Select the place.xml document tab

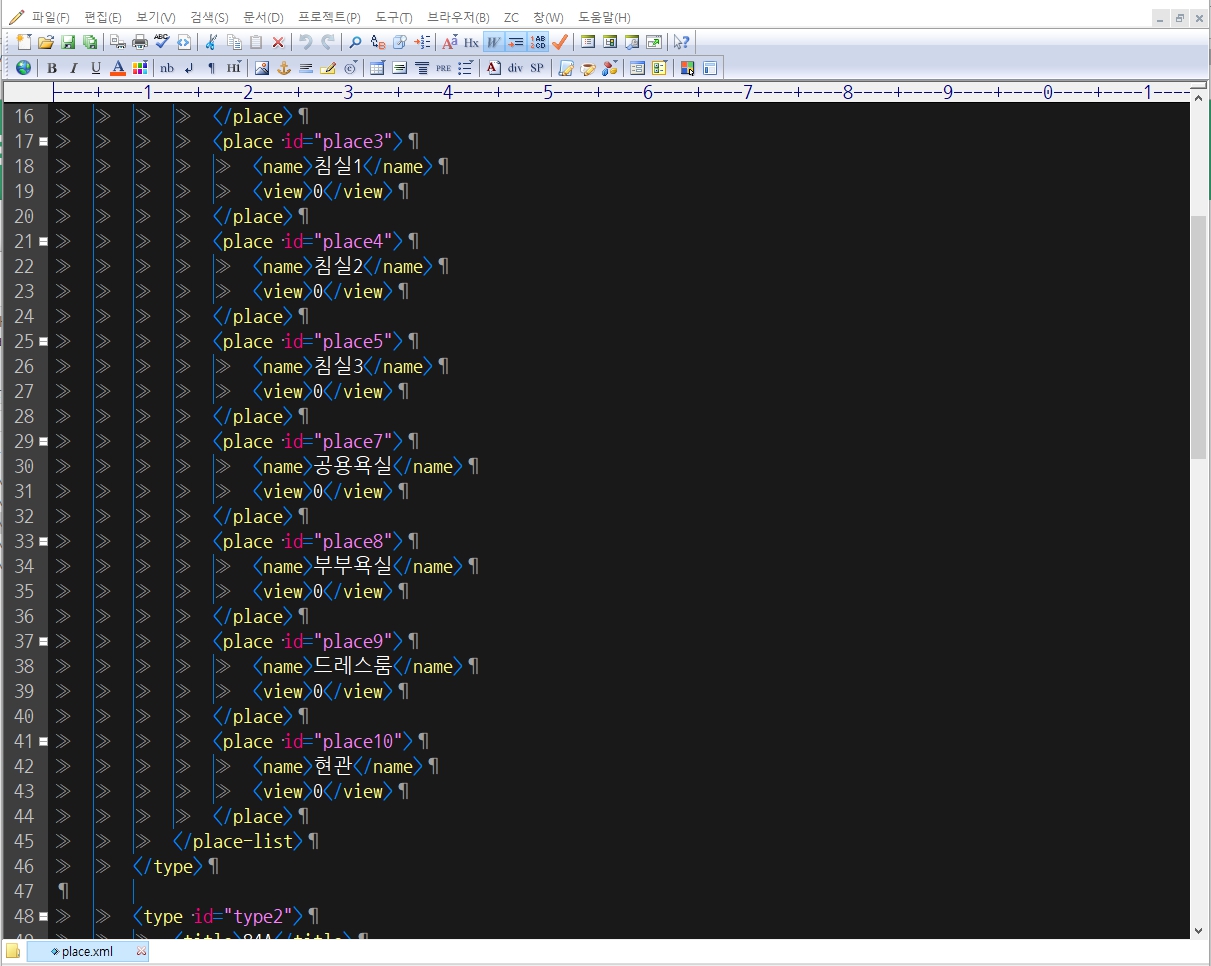pyautogui.click(x=88, y=951)
